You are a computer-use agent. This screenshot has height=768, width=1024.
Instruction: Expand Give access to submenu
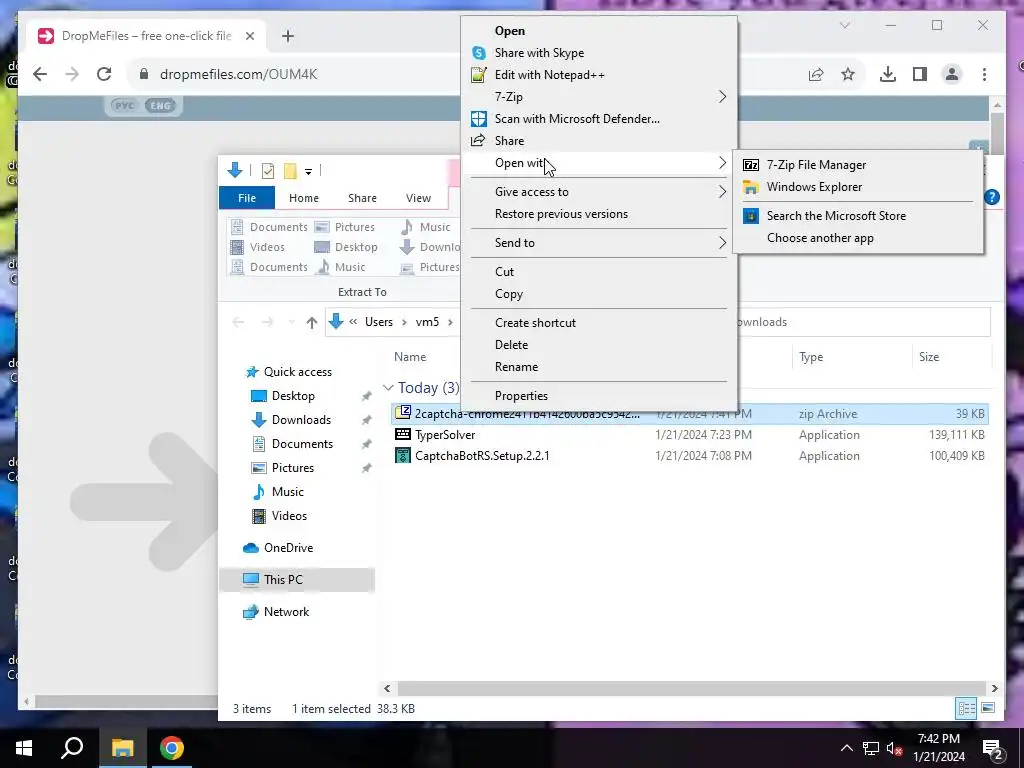tap(599, 192)
